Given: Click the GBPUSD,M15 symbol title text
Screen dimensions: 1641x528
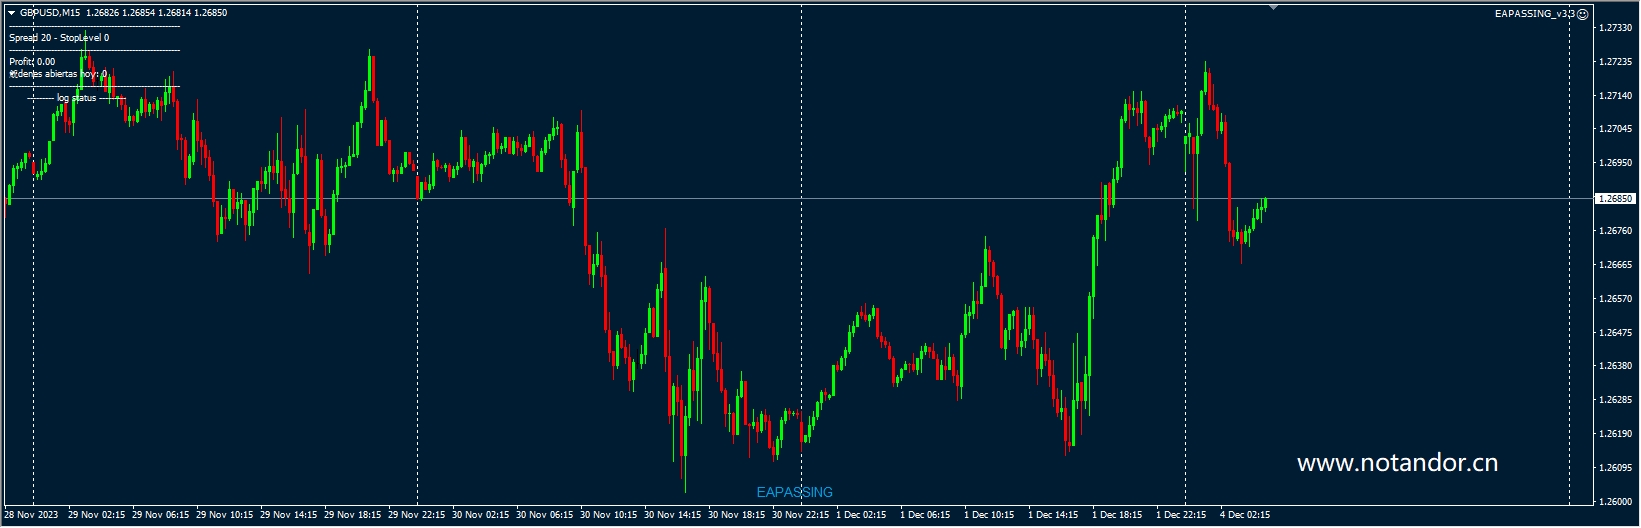Looking at the screenshot, I should coord(50,13).
